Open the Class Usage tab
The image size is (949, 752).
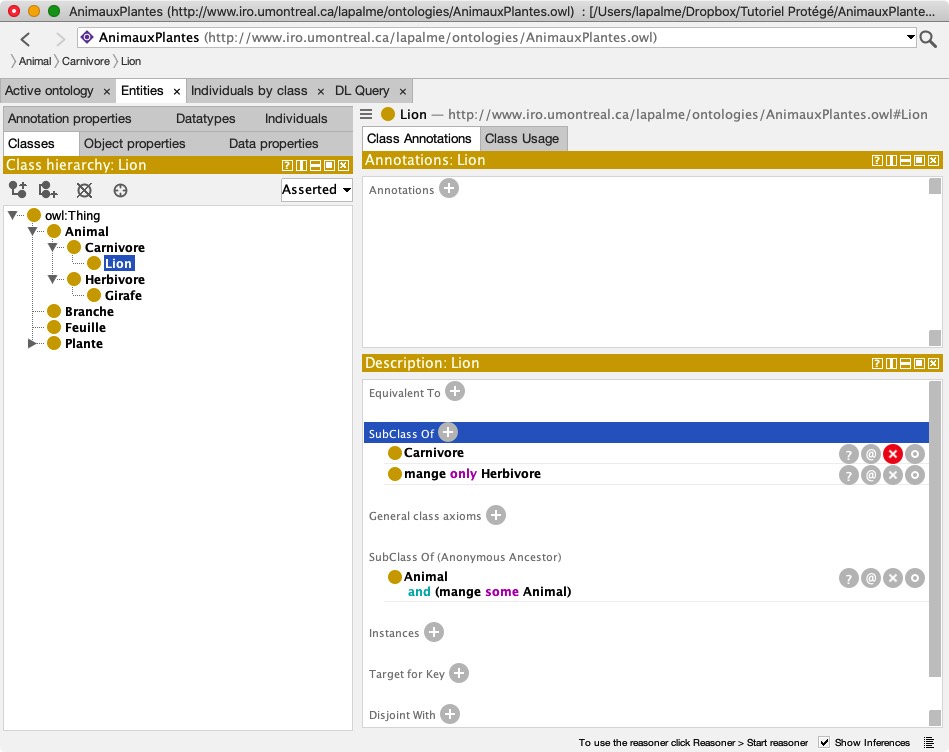522,139
